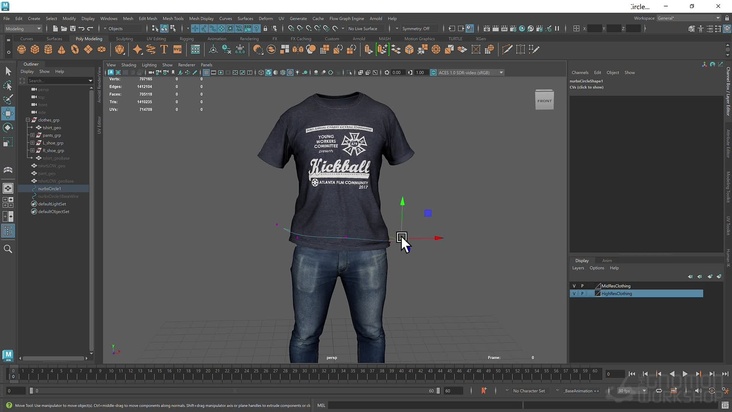Click the Save Scene icon
Screen dimensions: 732x412
coord(73,28)
